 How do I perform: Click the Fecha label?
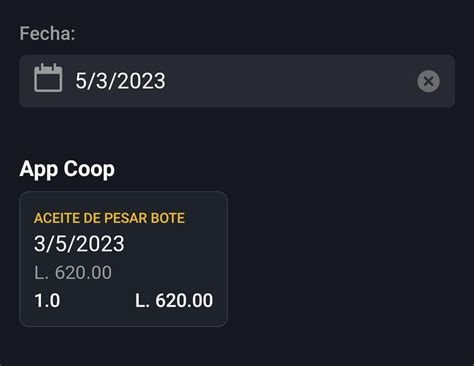(47, 33)
